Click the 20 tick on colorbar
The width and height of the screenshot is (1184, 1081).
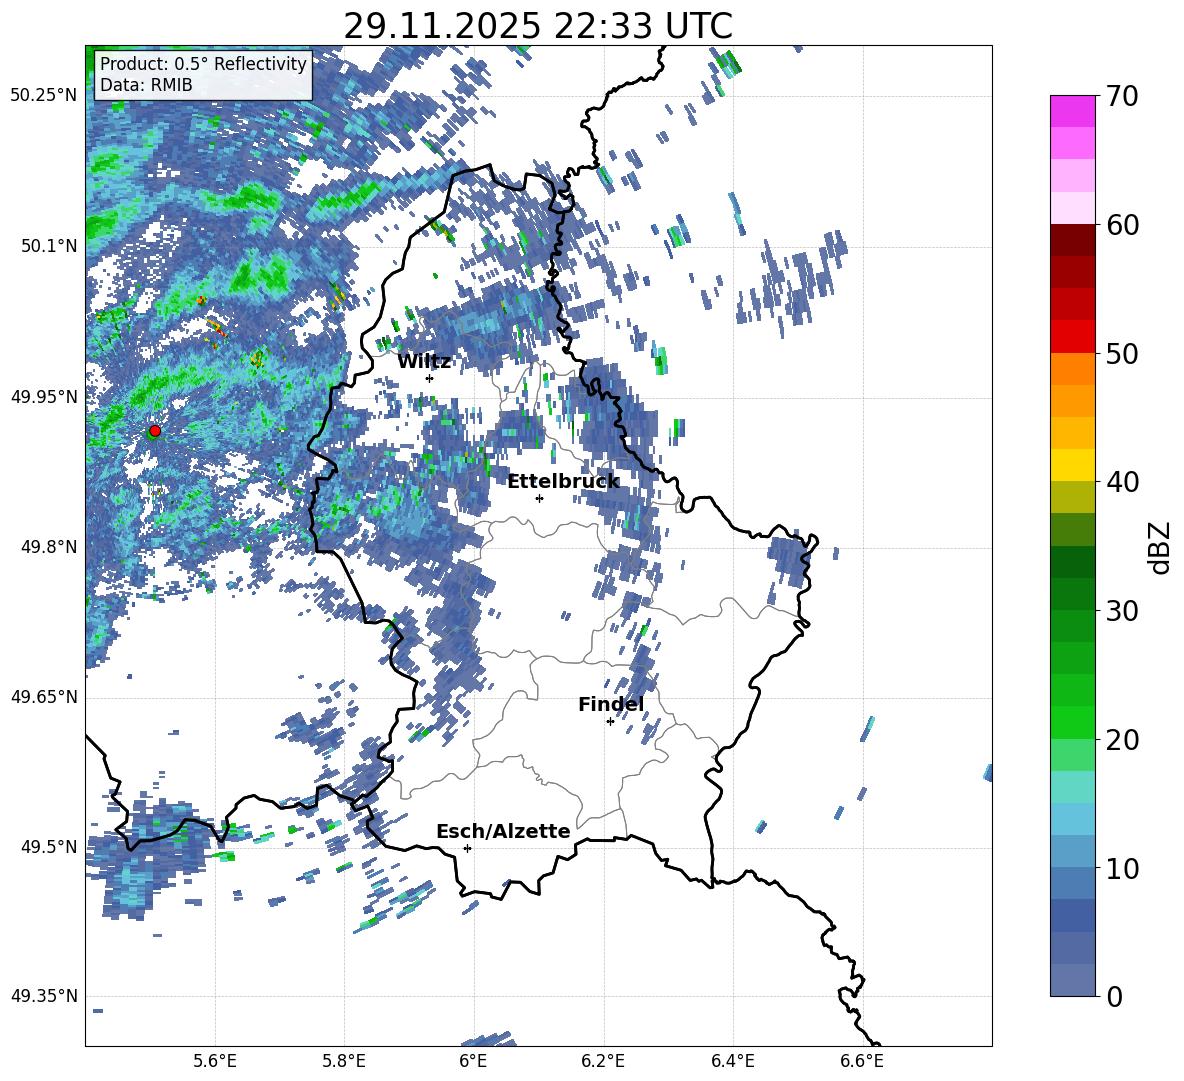[x=1123, y=740]
